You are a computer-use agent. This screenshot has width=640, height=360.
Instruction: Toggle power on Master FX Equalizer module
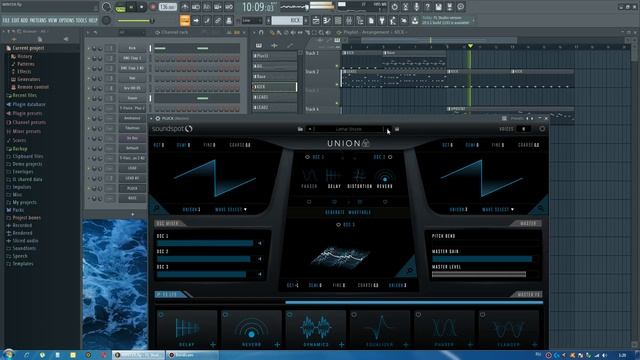(354, 315)
